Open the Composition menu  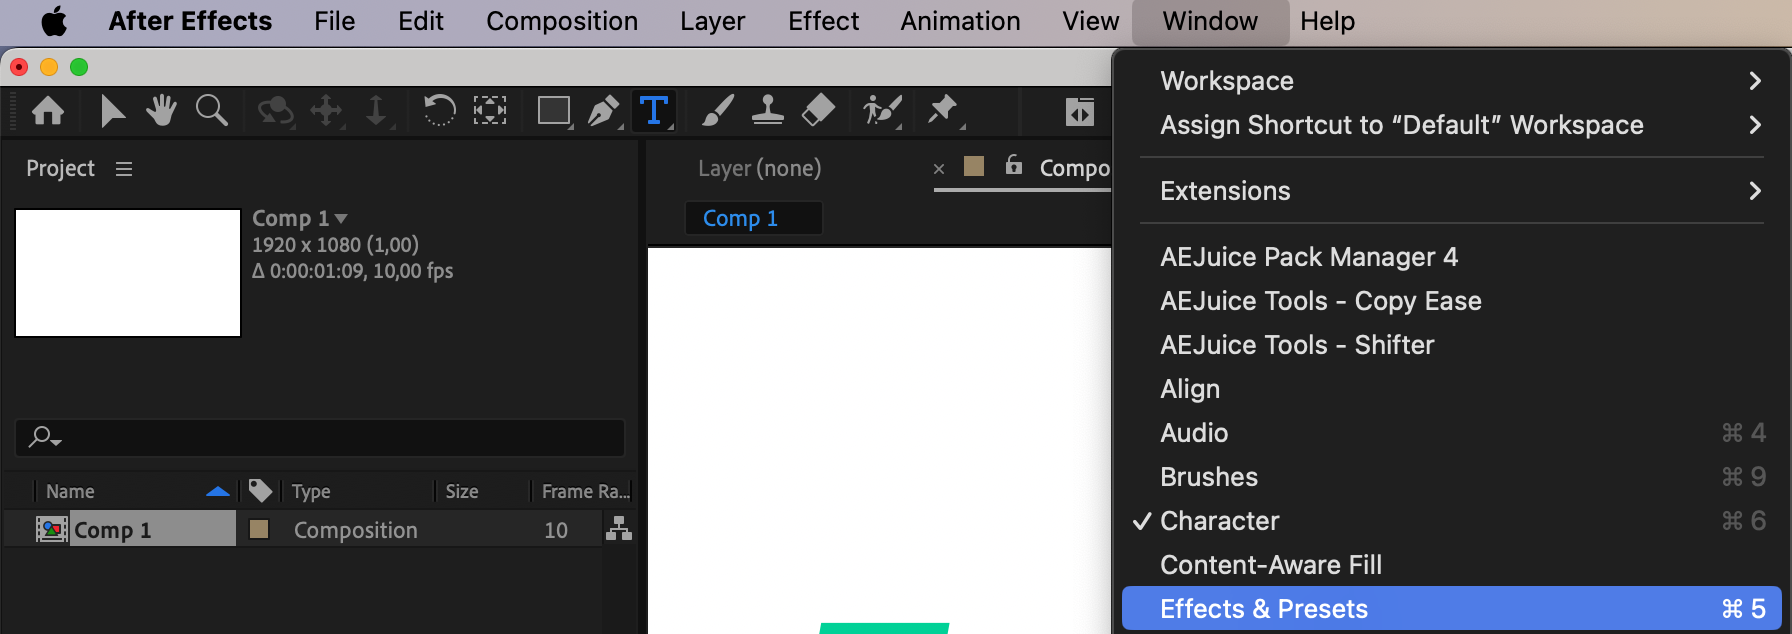(562, 21)
